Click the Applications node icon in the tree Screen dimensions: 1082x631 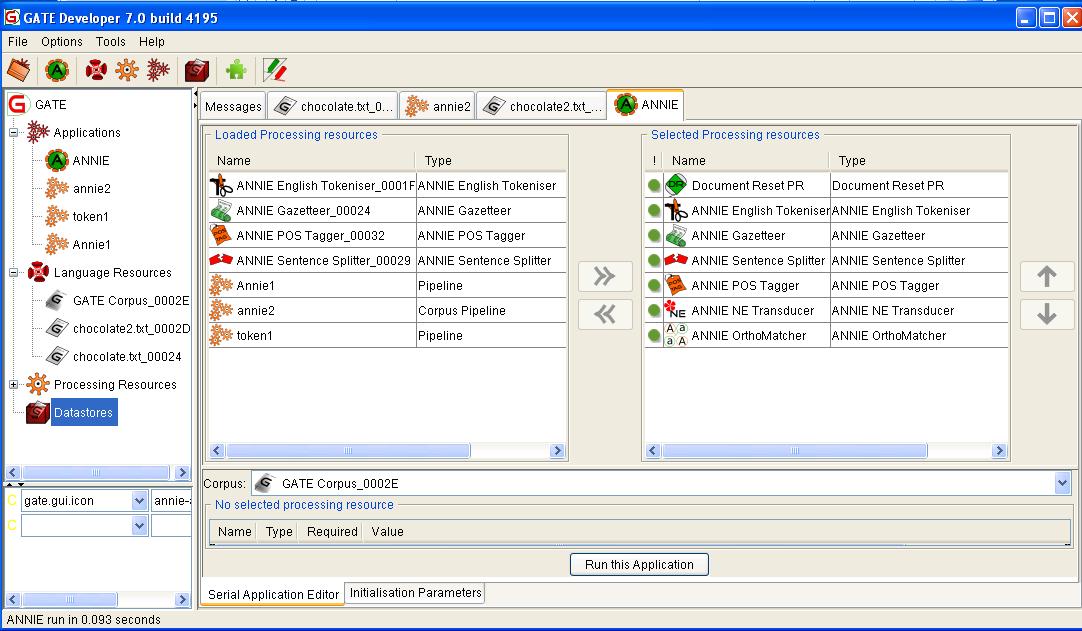point(38,132)
